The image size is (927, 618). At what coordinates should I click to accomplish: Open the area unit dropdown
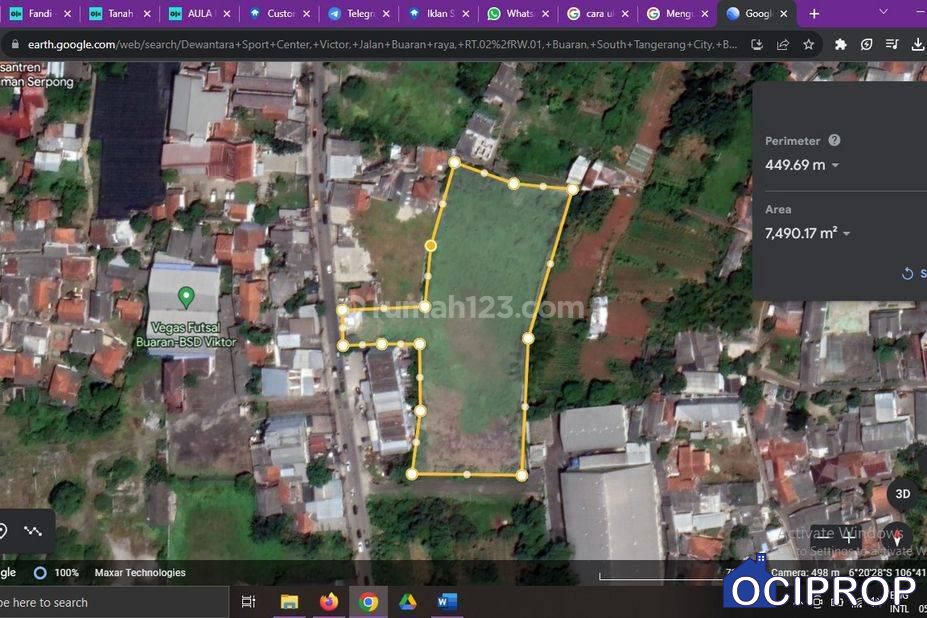[x=846, y=234]
